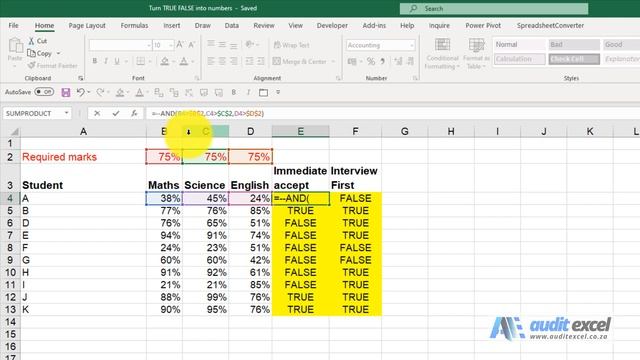The width and height of the screenshot is (640, 360).
Task: Click the Undo arrow in quick access
Action: click(x=80, y=92)
